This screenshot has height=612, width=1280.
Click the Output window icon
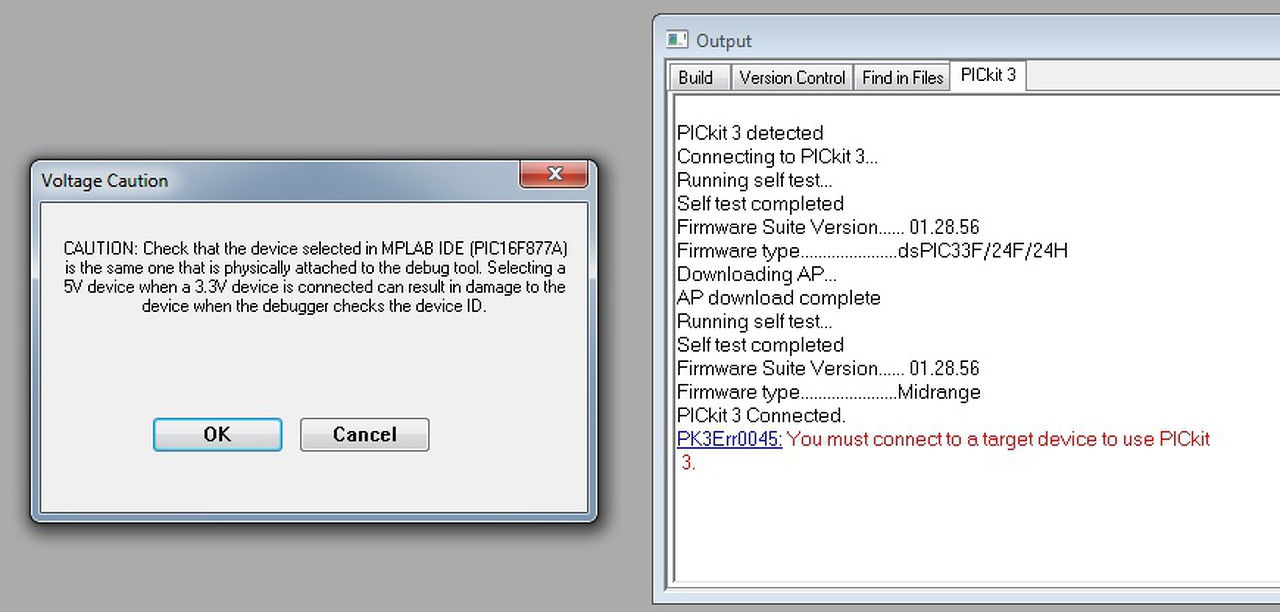(677, 40)
